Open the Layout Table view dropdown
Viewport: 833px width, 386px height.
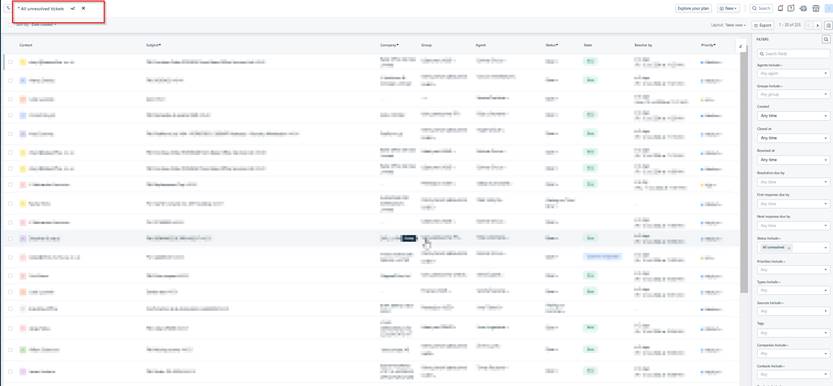tap(728, 25)
